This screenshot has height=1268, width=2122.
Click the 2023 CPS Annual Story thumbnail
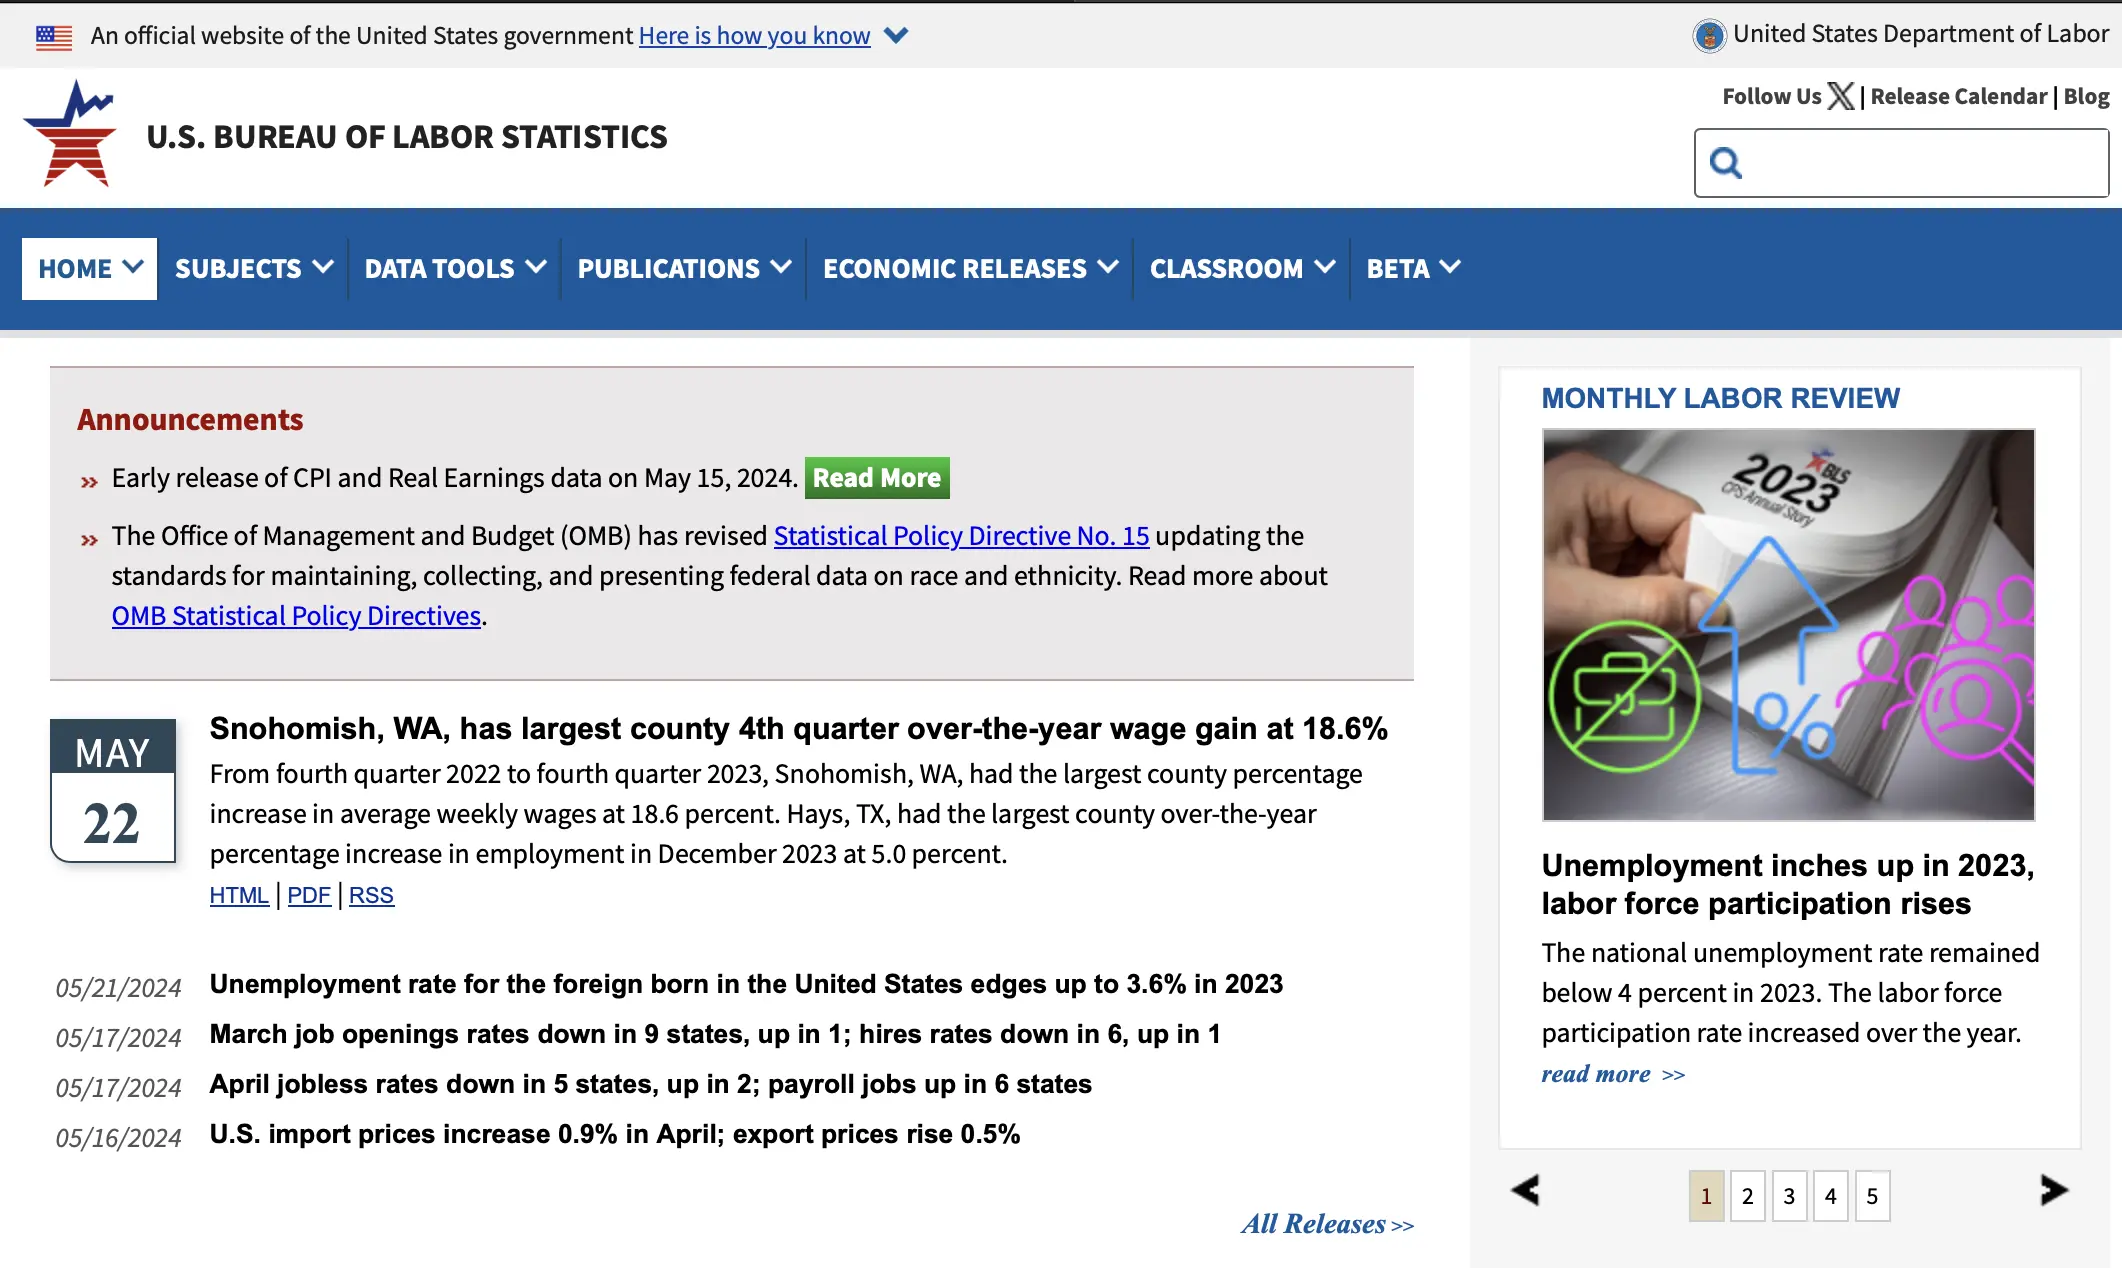click(1788, 625)
